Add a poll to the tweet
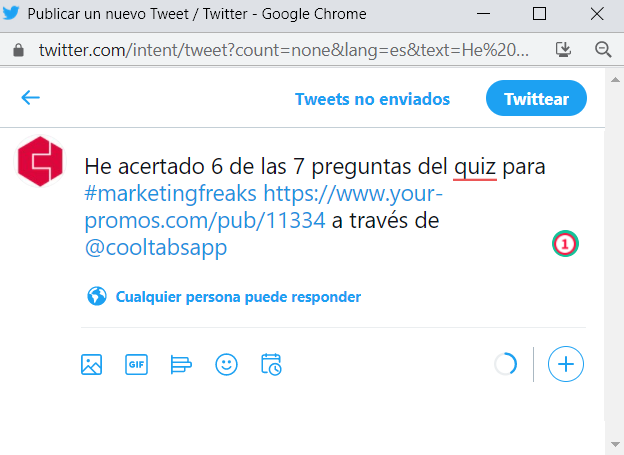The image size is (624, 455). [x=181, y=364]
